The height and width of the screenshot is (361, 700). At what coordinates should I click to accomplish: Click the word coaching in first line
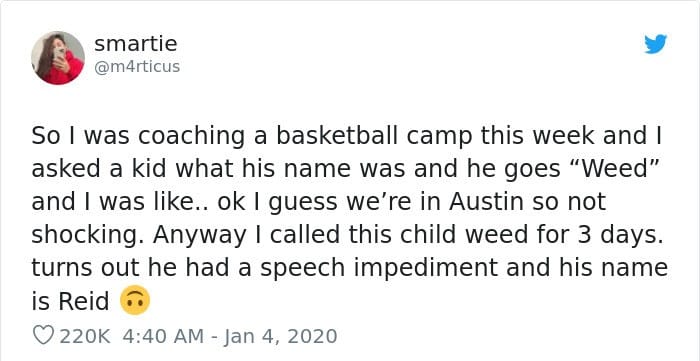point(192,138)
